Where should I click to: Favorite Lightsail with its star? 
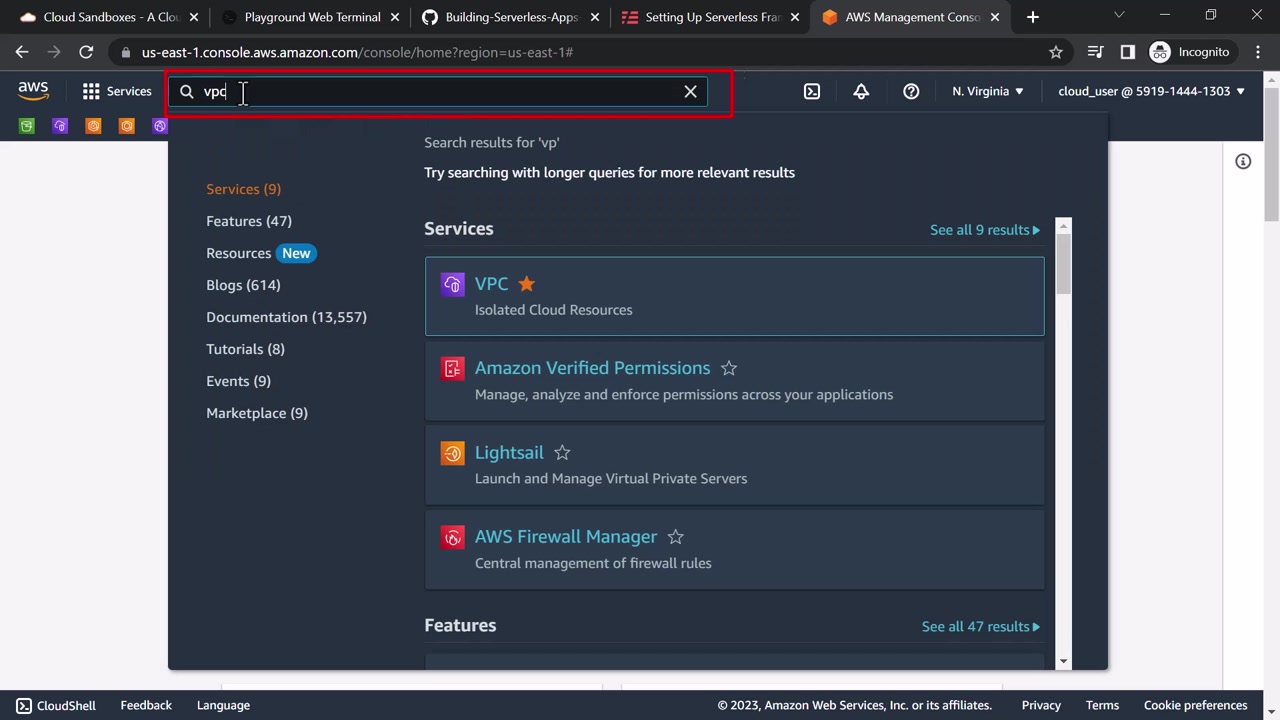pos(562,453)
